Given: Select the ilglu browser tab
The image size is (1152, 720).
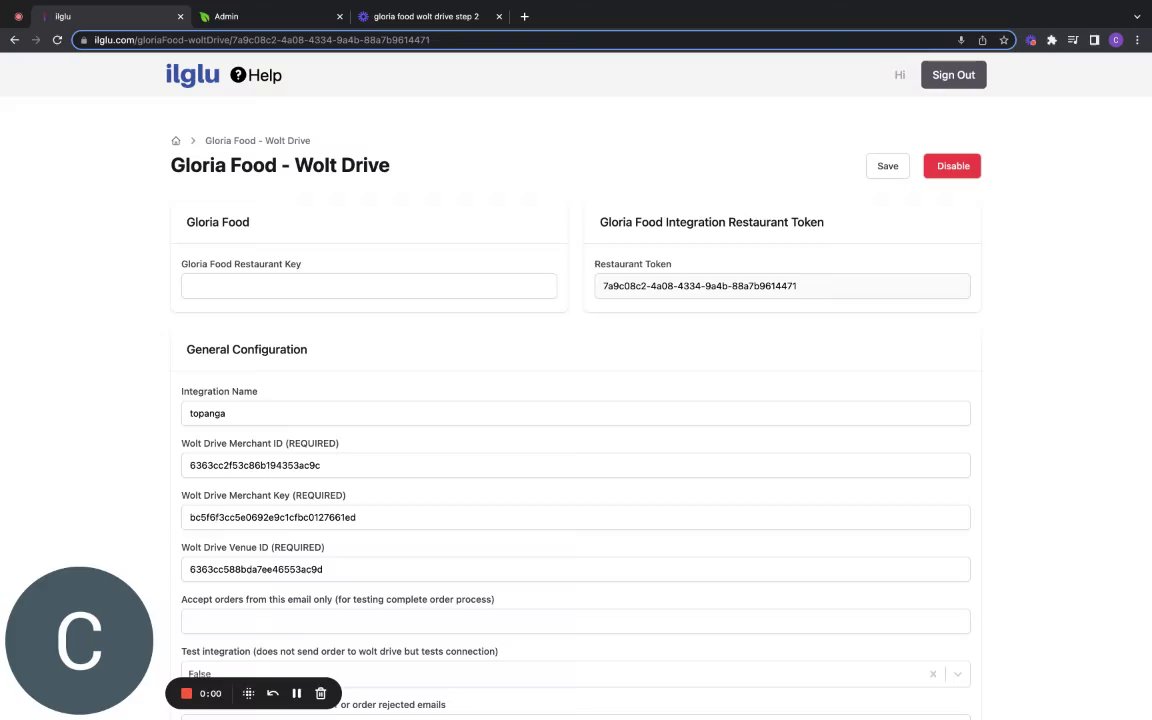Looking at the screenshot, I should point(110,16).
